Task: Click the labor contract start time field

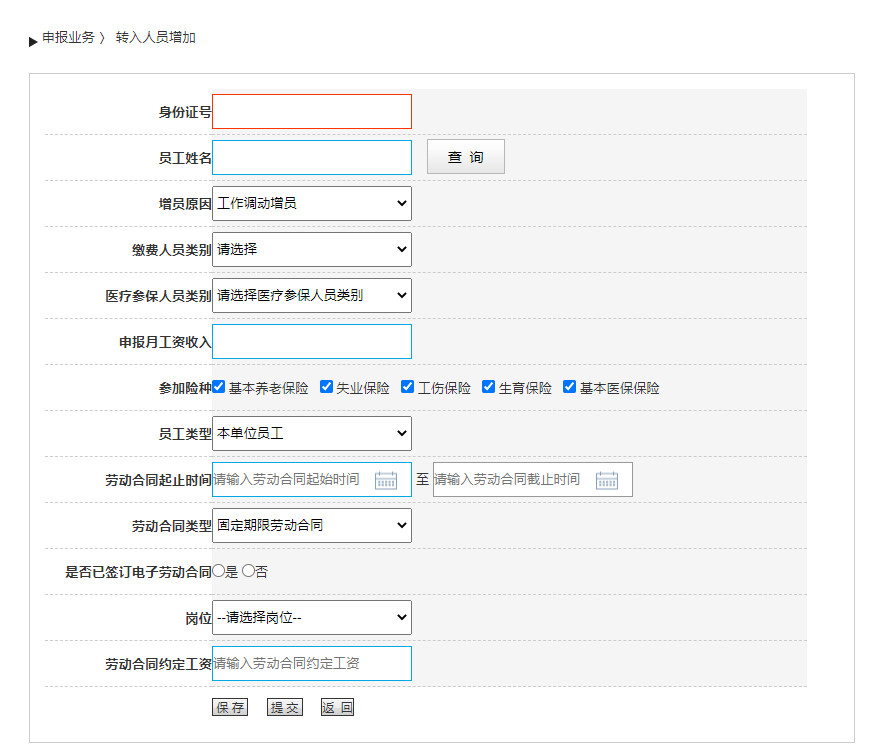Action: (x=312, y=479)
